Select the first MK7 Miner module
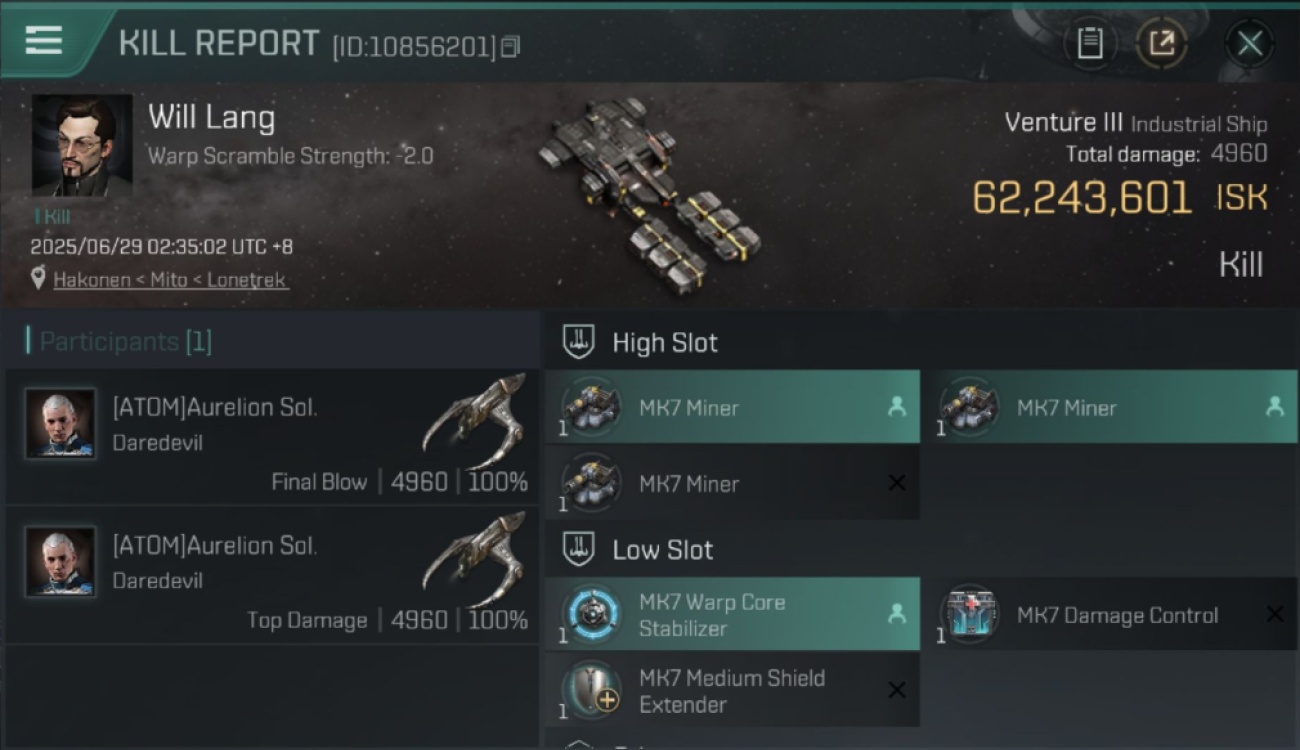The width and height of the screenshot is (1300, 750). [x=732, y=407]
